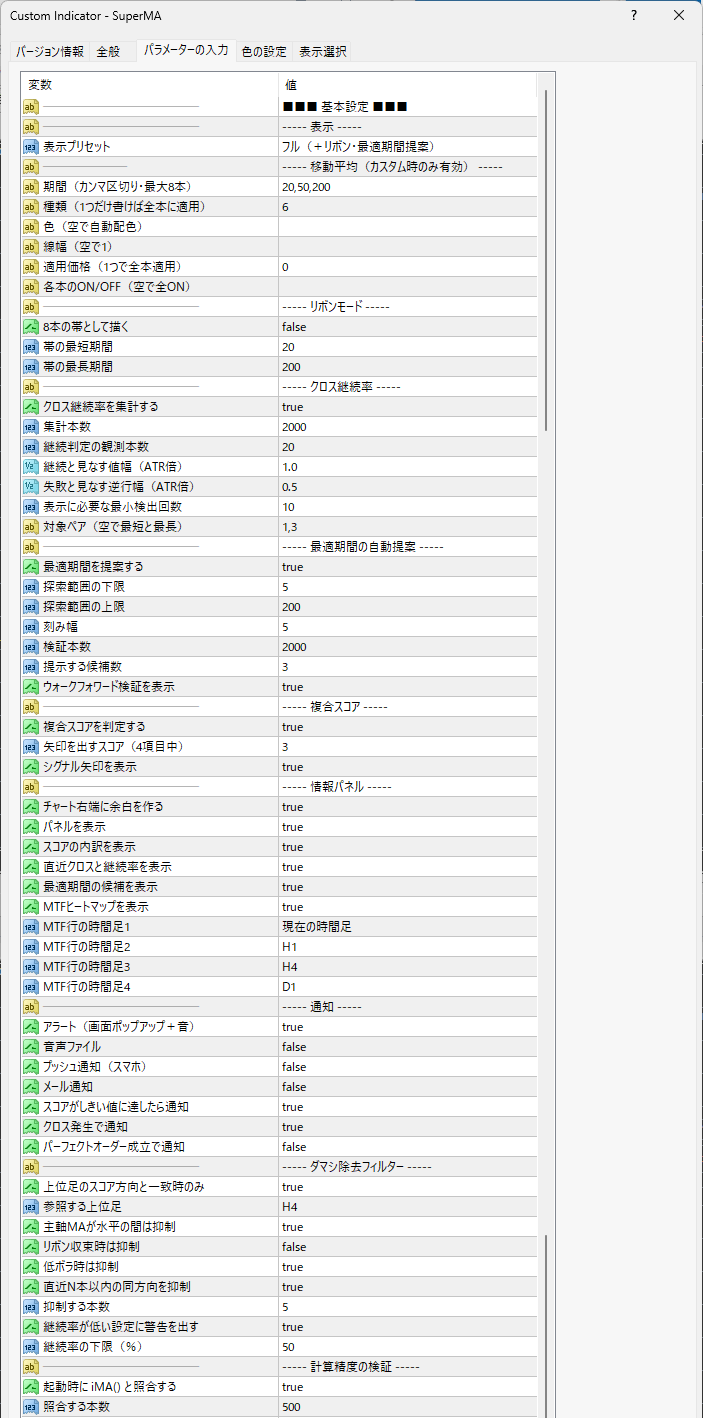Switch to the バージョン情報 tab
703x1418 pixels.
pyautogui.click(x=50, y=52)
